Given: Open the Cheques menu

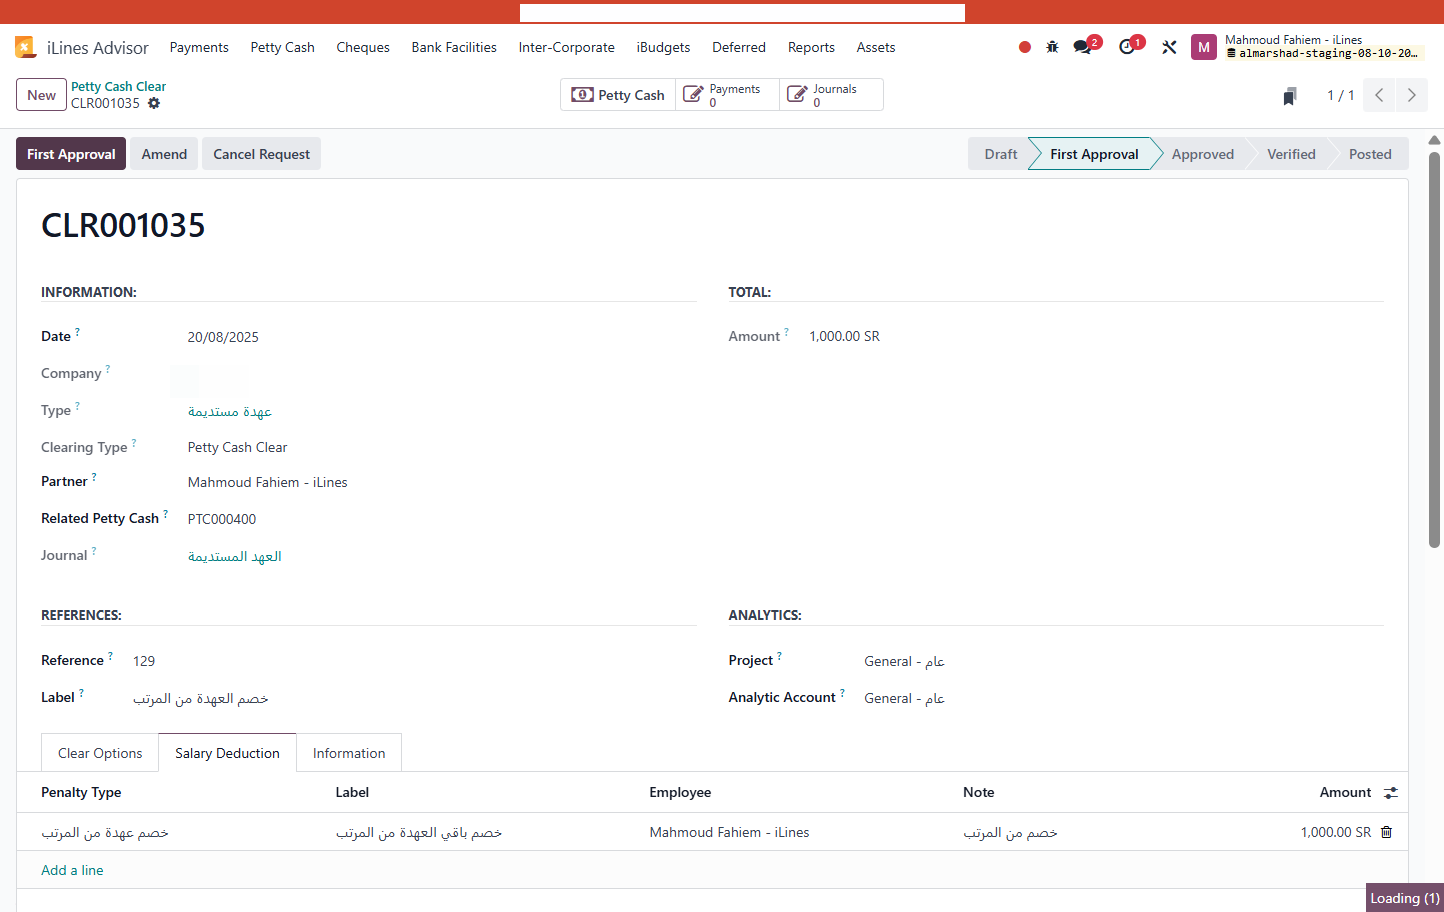Looking at the screenshot, I should [x=363, y=47].
